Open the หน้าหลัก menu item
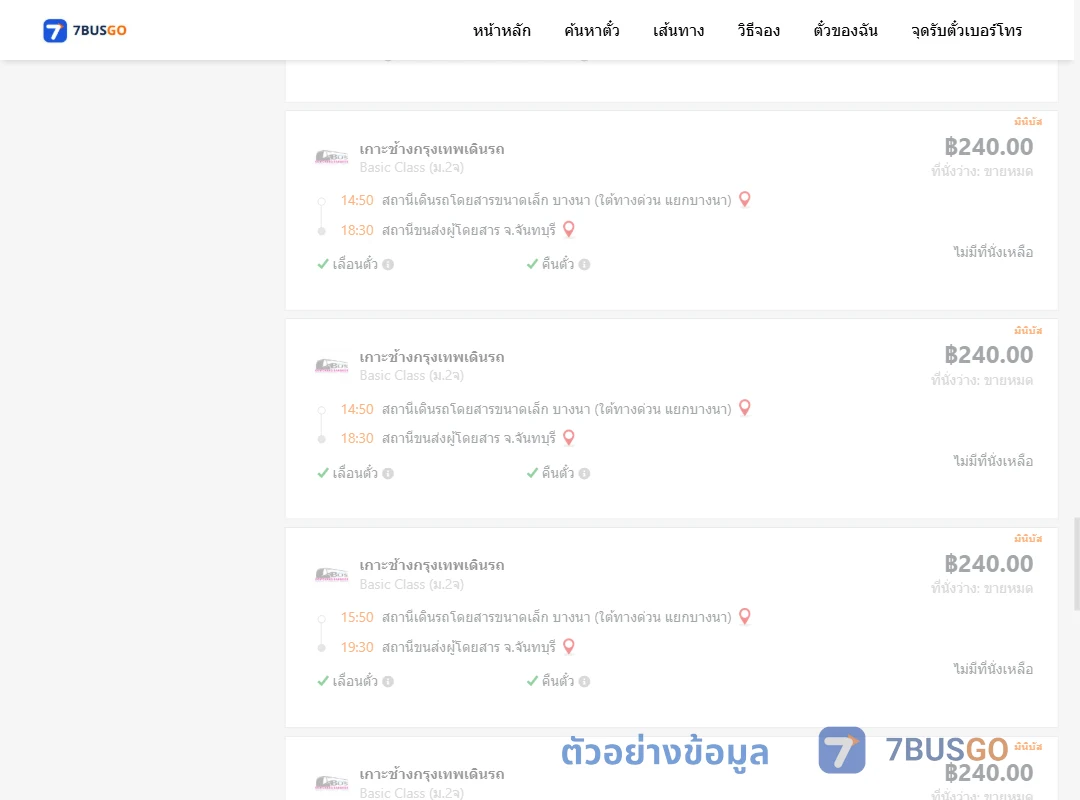 coord(501,30)
